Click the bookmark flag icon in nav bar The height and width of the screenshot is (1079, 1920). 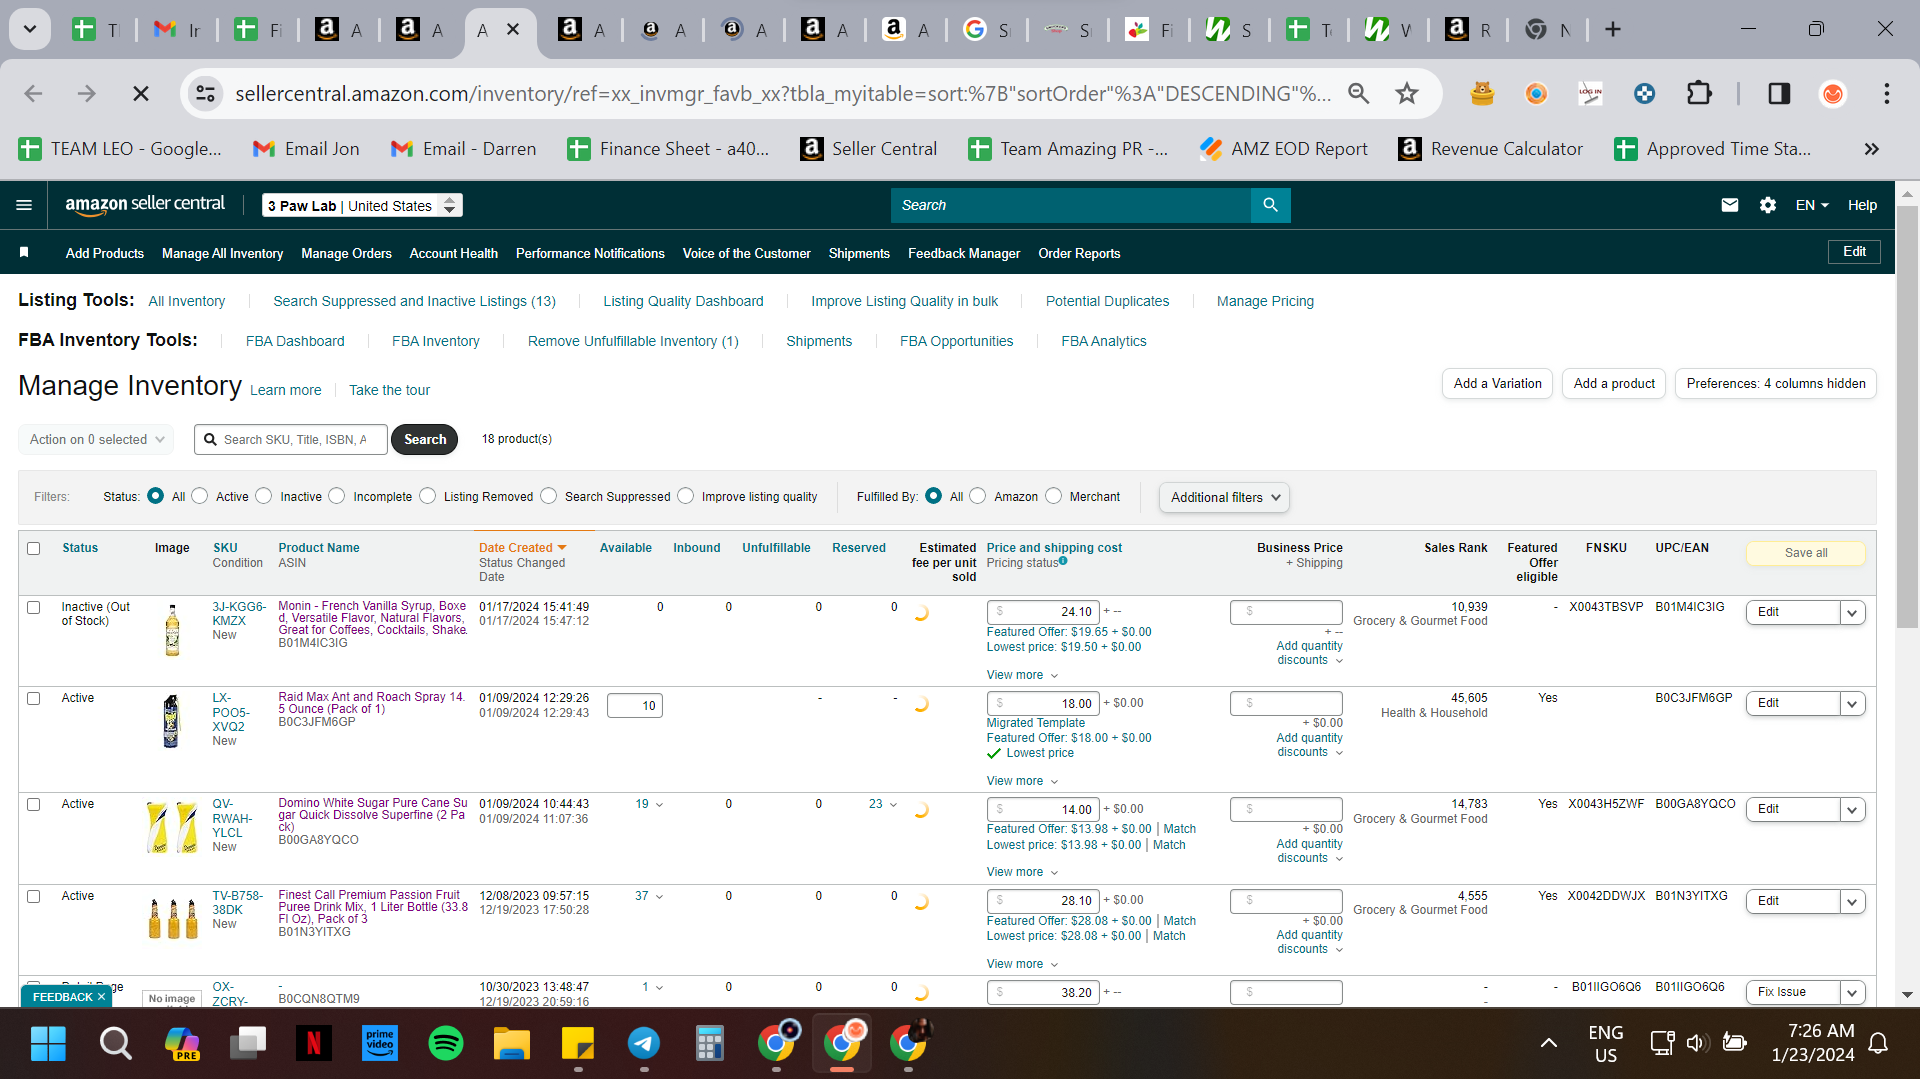[24, 253]
